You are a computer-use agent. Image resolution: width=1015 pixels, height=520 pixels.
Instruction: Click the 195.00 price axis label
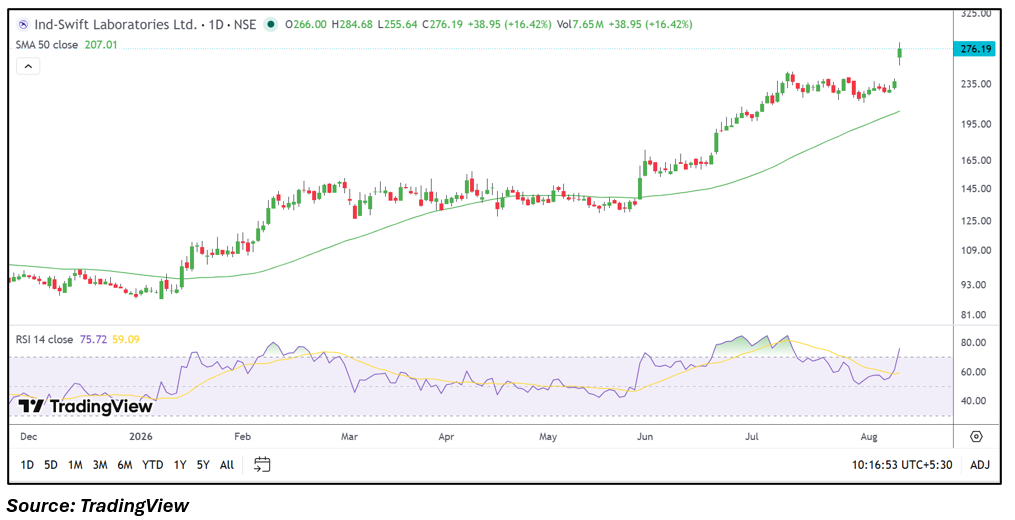coord(976,124)
